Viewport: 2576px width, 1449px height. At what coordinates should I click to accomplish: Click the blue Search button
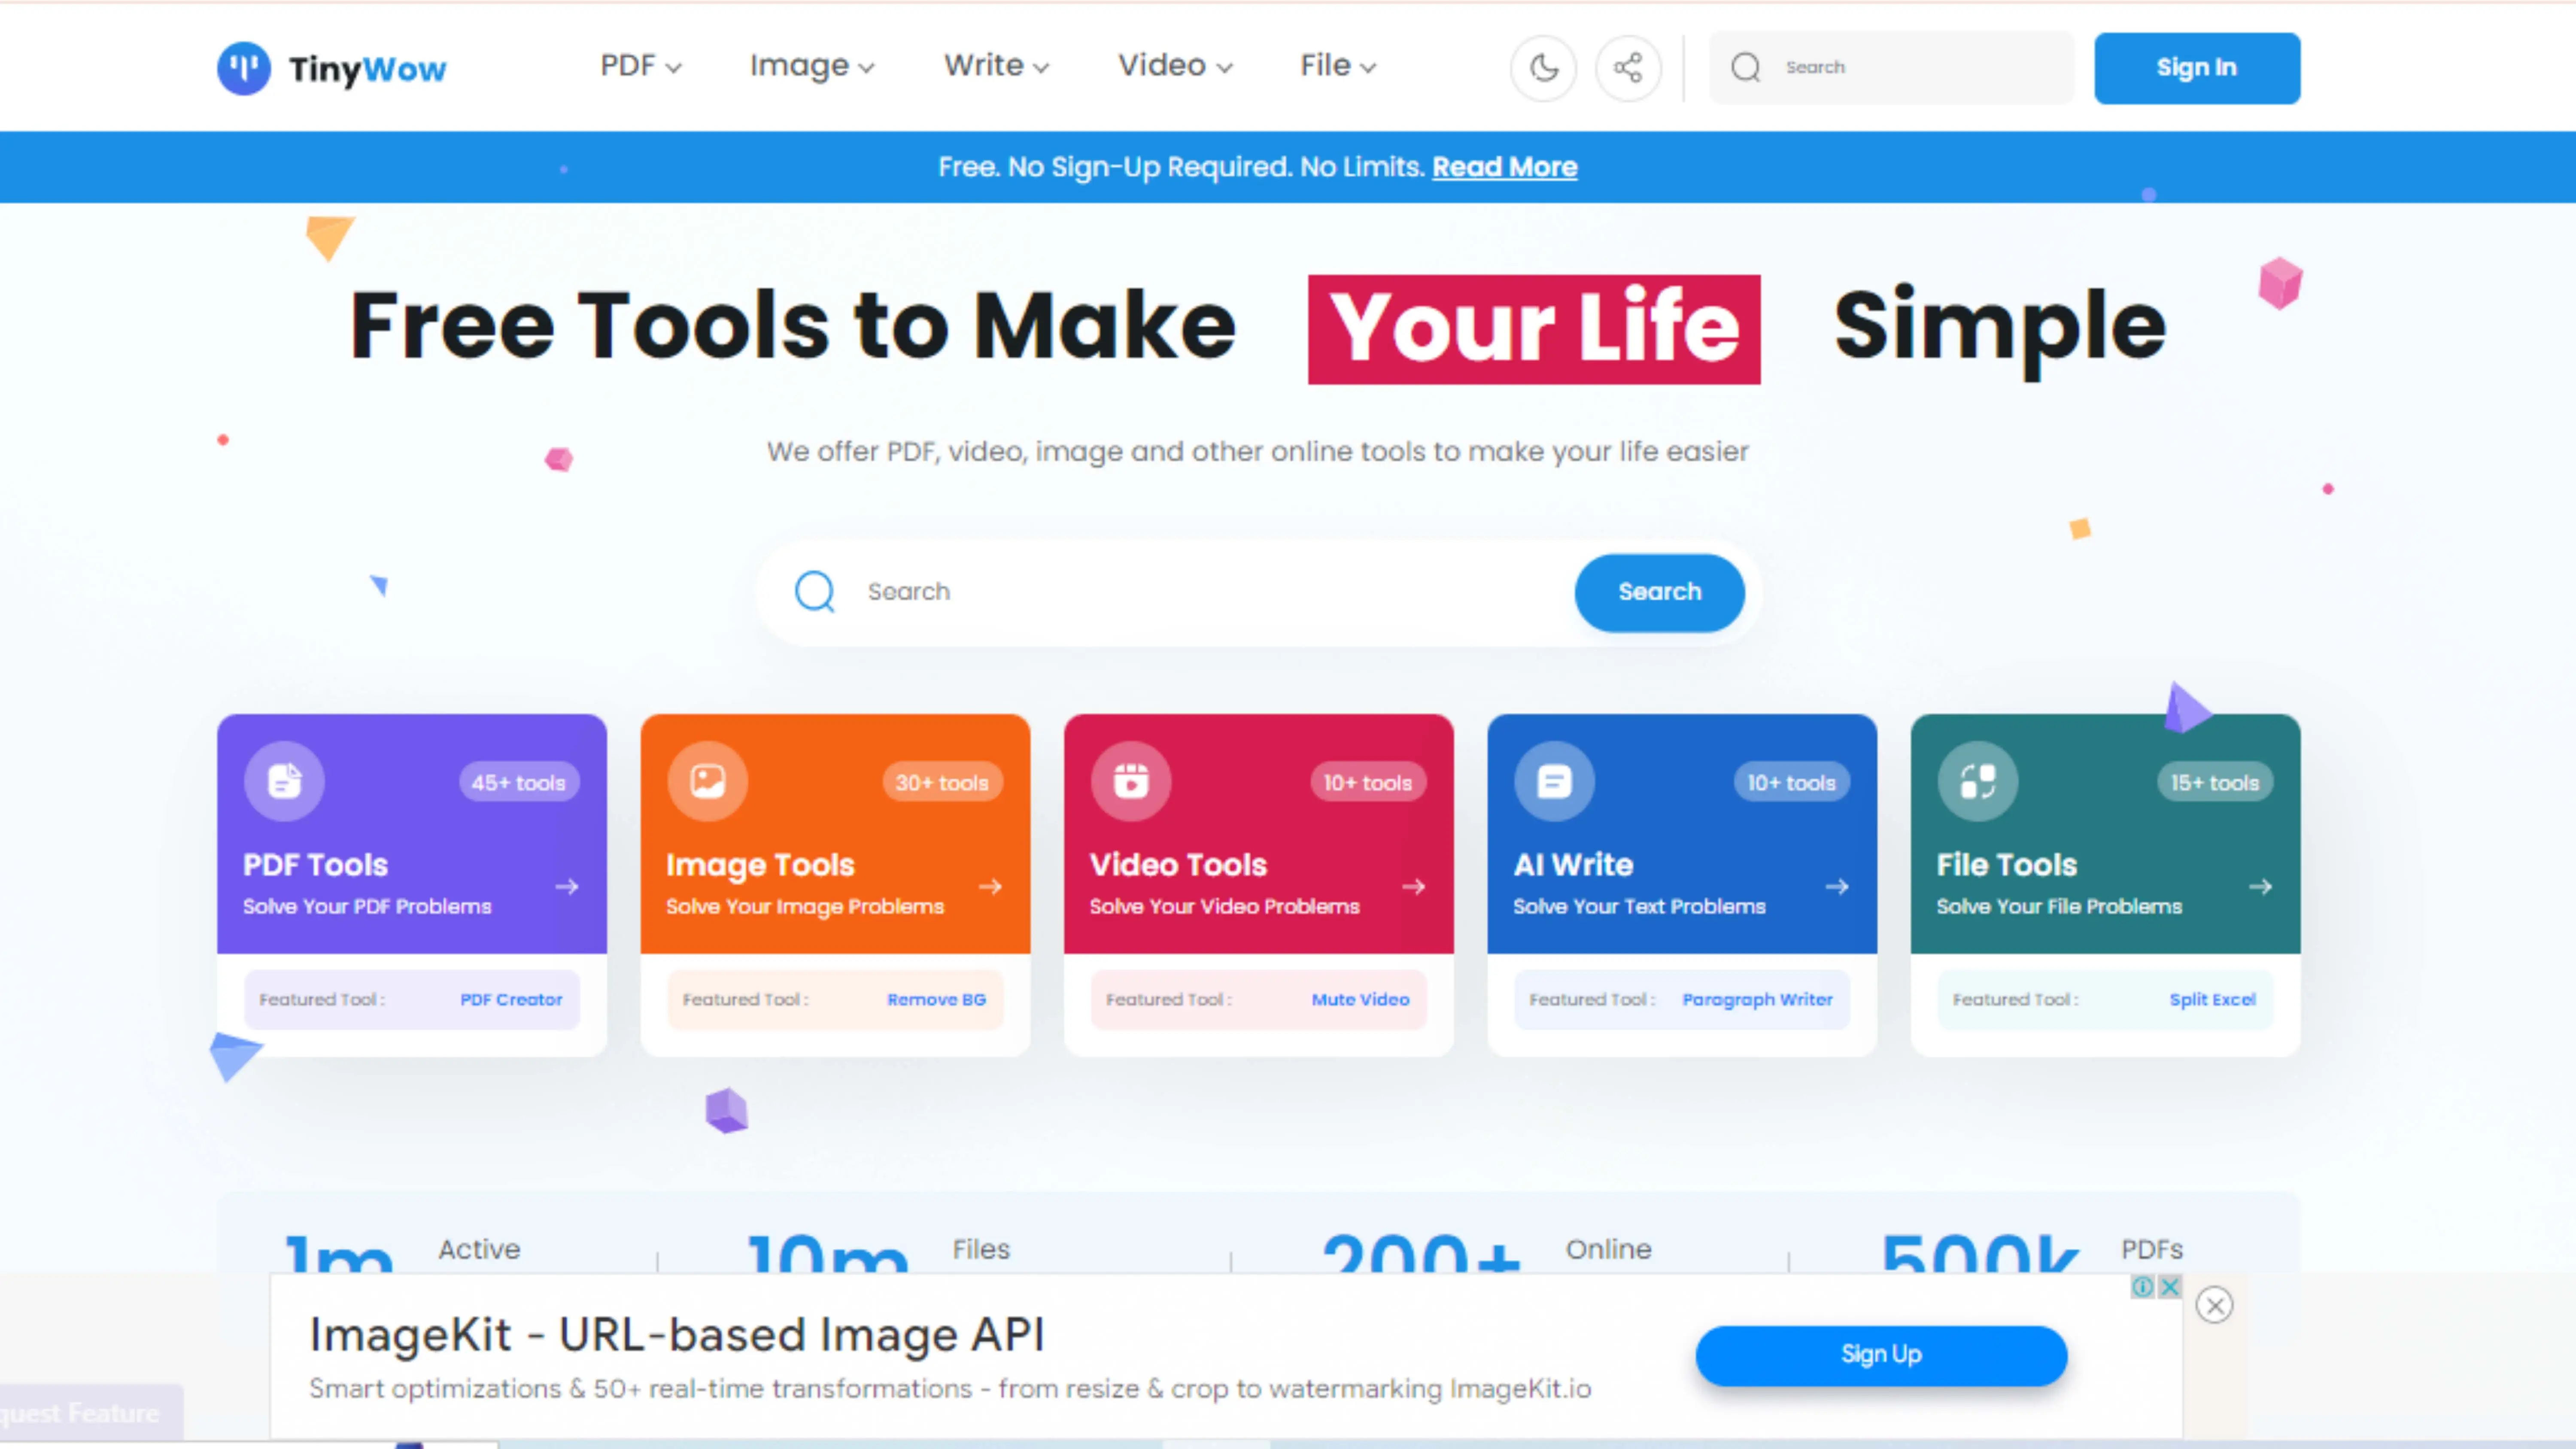coord(1660,592)
